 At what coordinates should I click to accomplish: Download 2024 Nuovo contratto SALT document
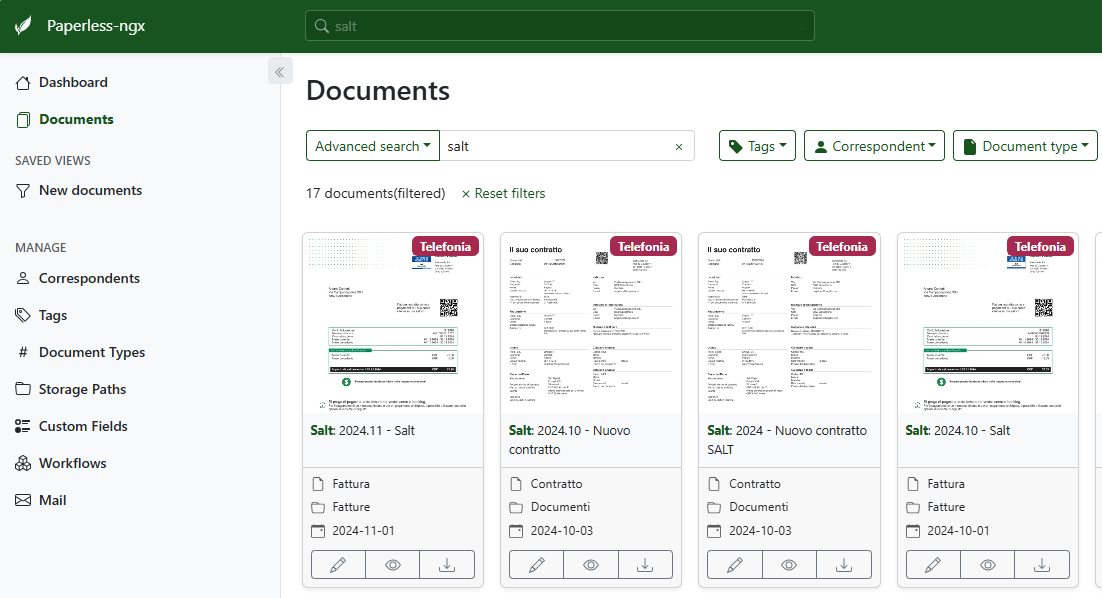click(x=843, y=565)
